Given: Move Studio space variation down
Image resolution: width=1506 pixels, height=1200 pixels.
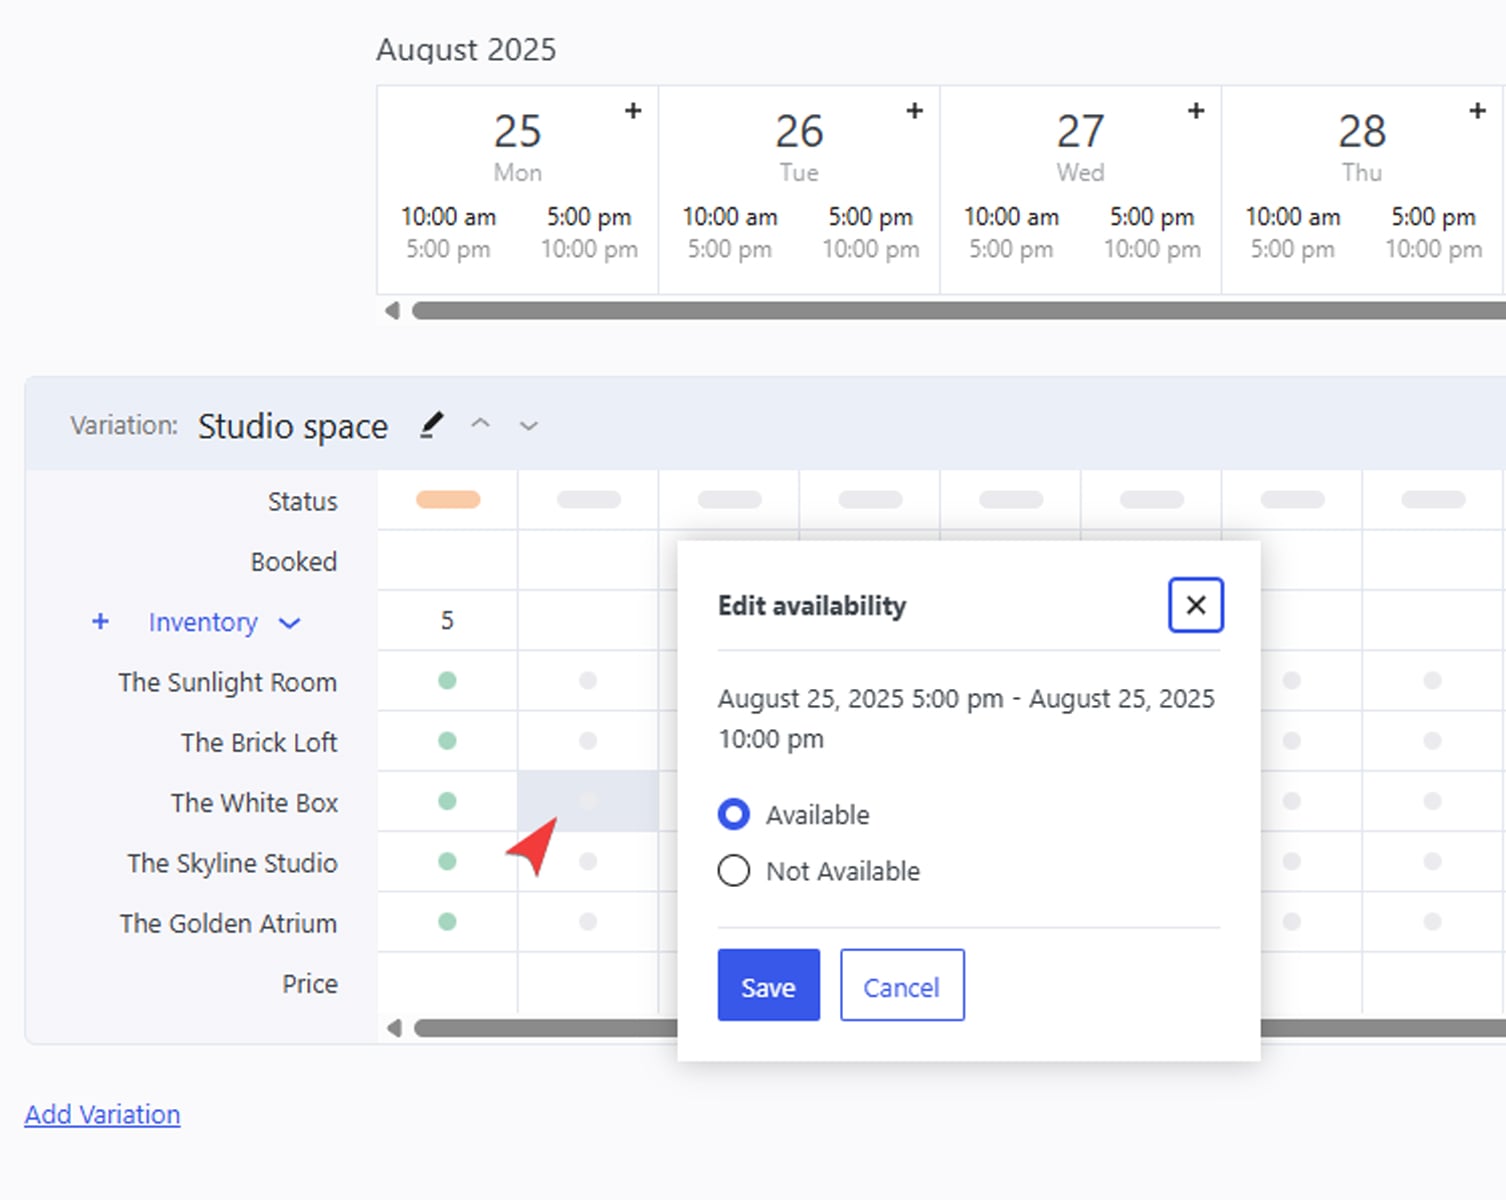Looking at the screenshot, I should (529, 426).
